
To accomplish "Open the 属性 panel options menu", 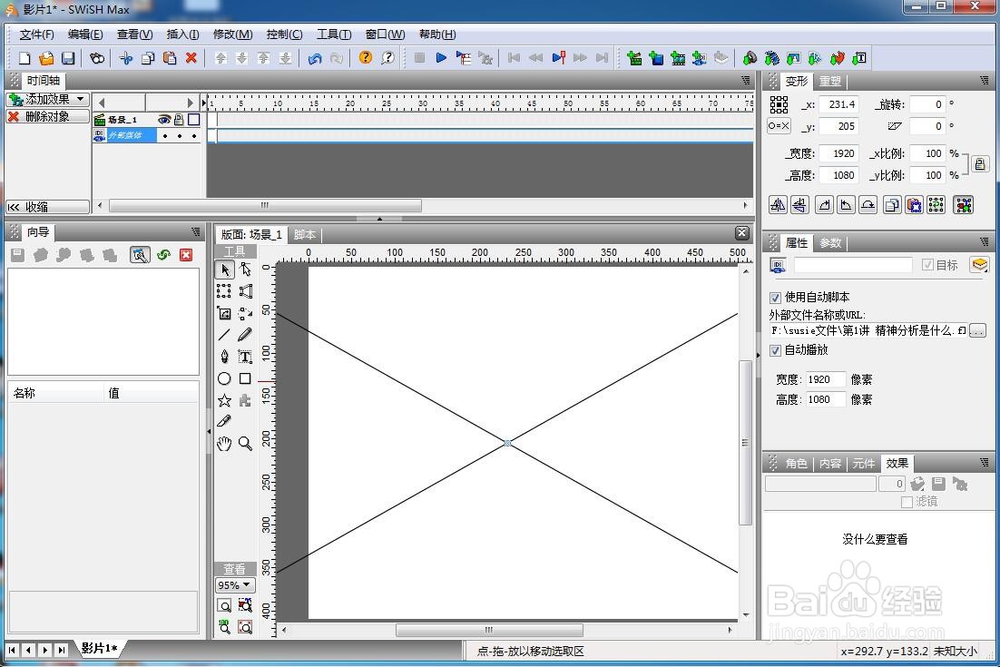I will coord(984,242).
